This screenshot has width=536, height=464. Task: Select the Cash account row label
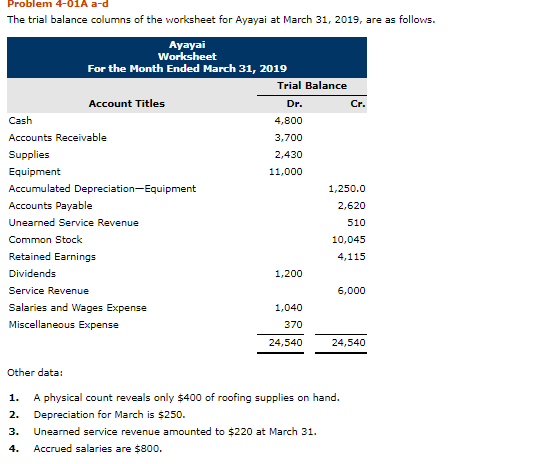pyautogui.click(x=21, y=121)
